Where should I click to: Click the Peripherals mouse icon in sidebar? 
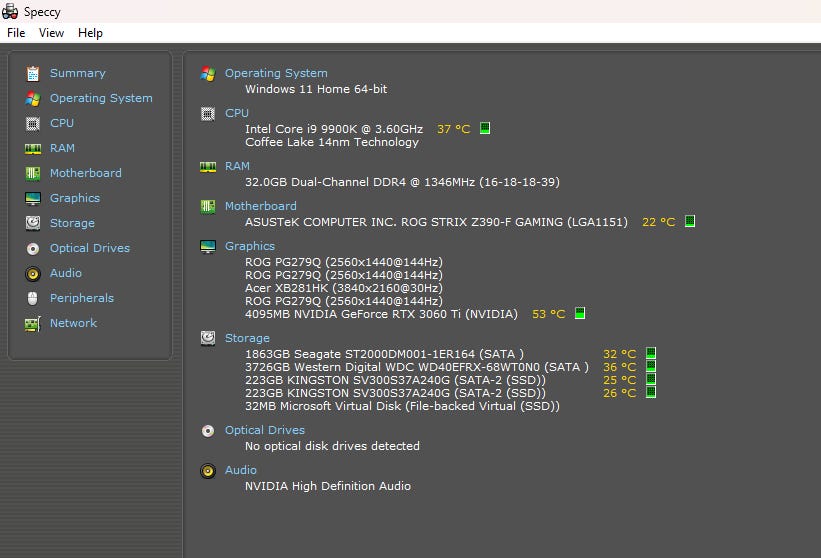tap(33, 298)
